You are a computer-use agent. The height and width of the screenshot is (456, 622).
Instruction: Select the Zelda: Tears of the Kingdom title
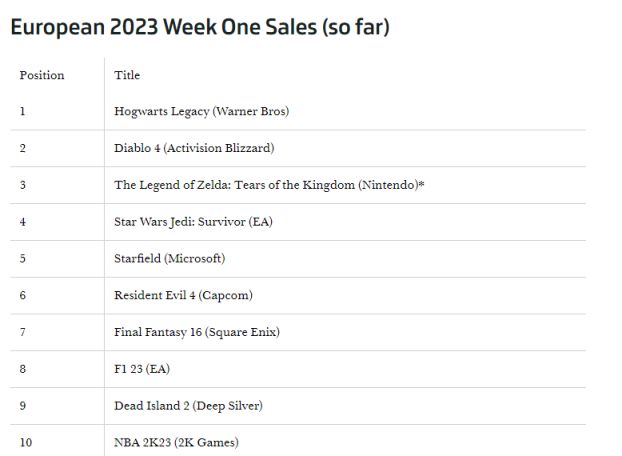click(269, 185)
